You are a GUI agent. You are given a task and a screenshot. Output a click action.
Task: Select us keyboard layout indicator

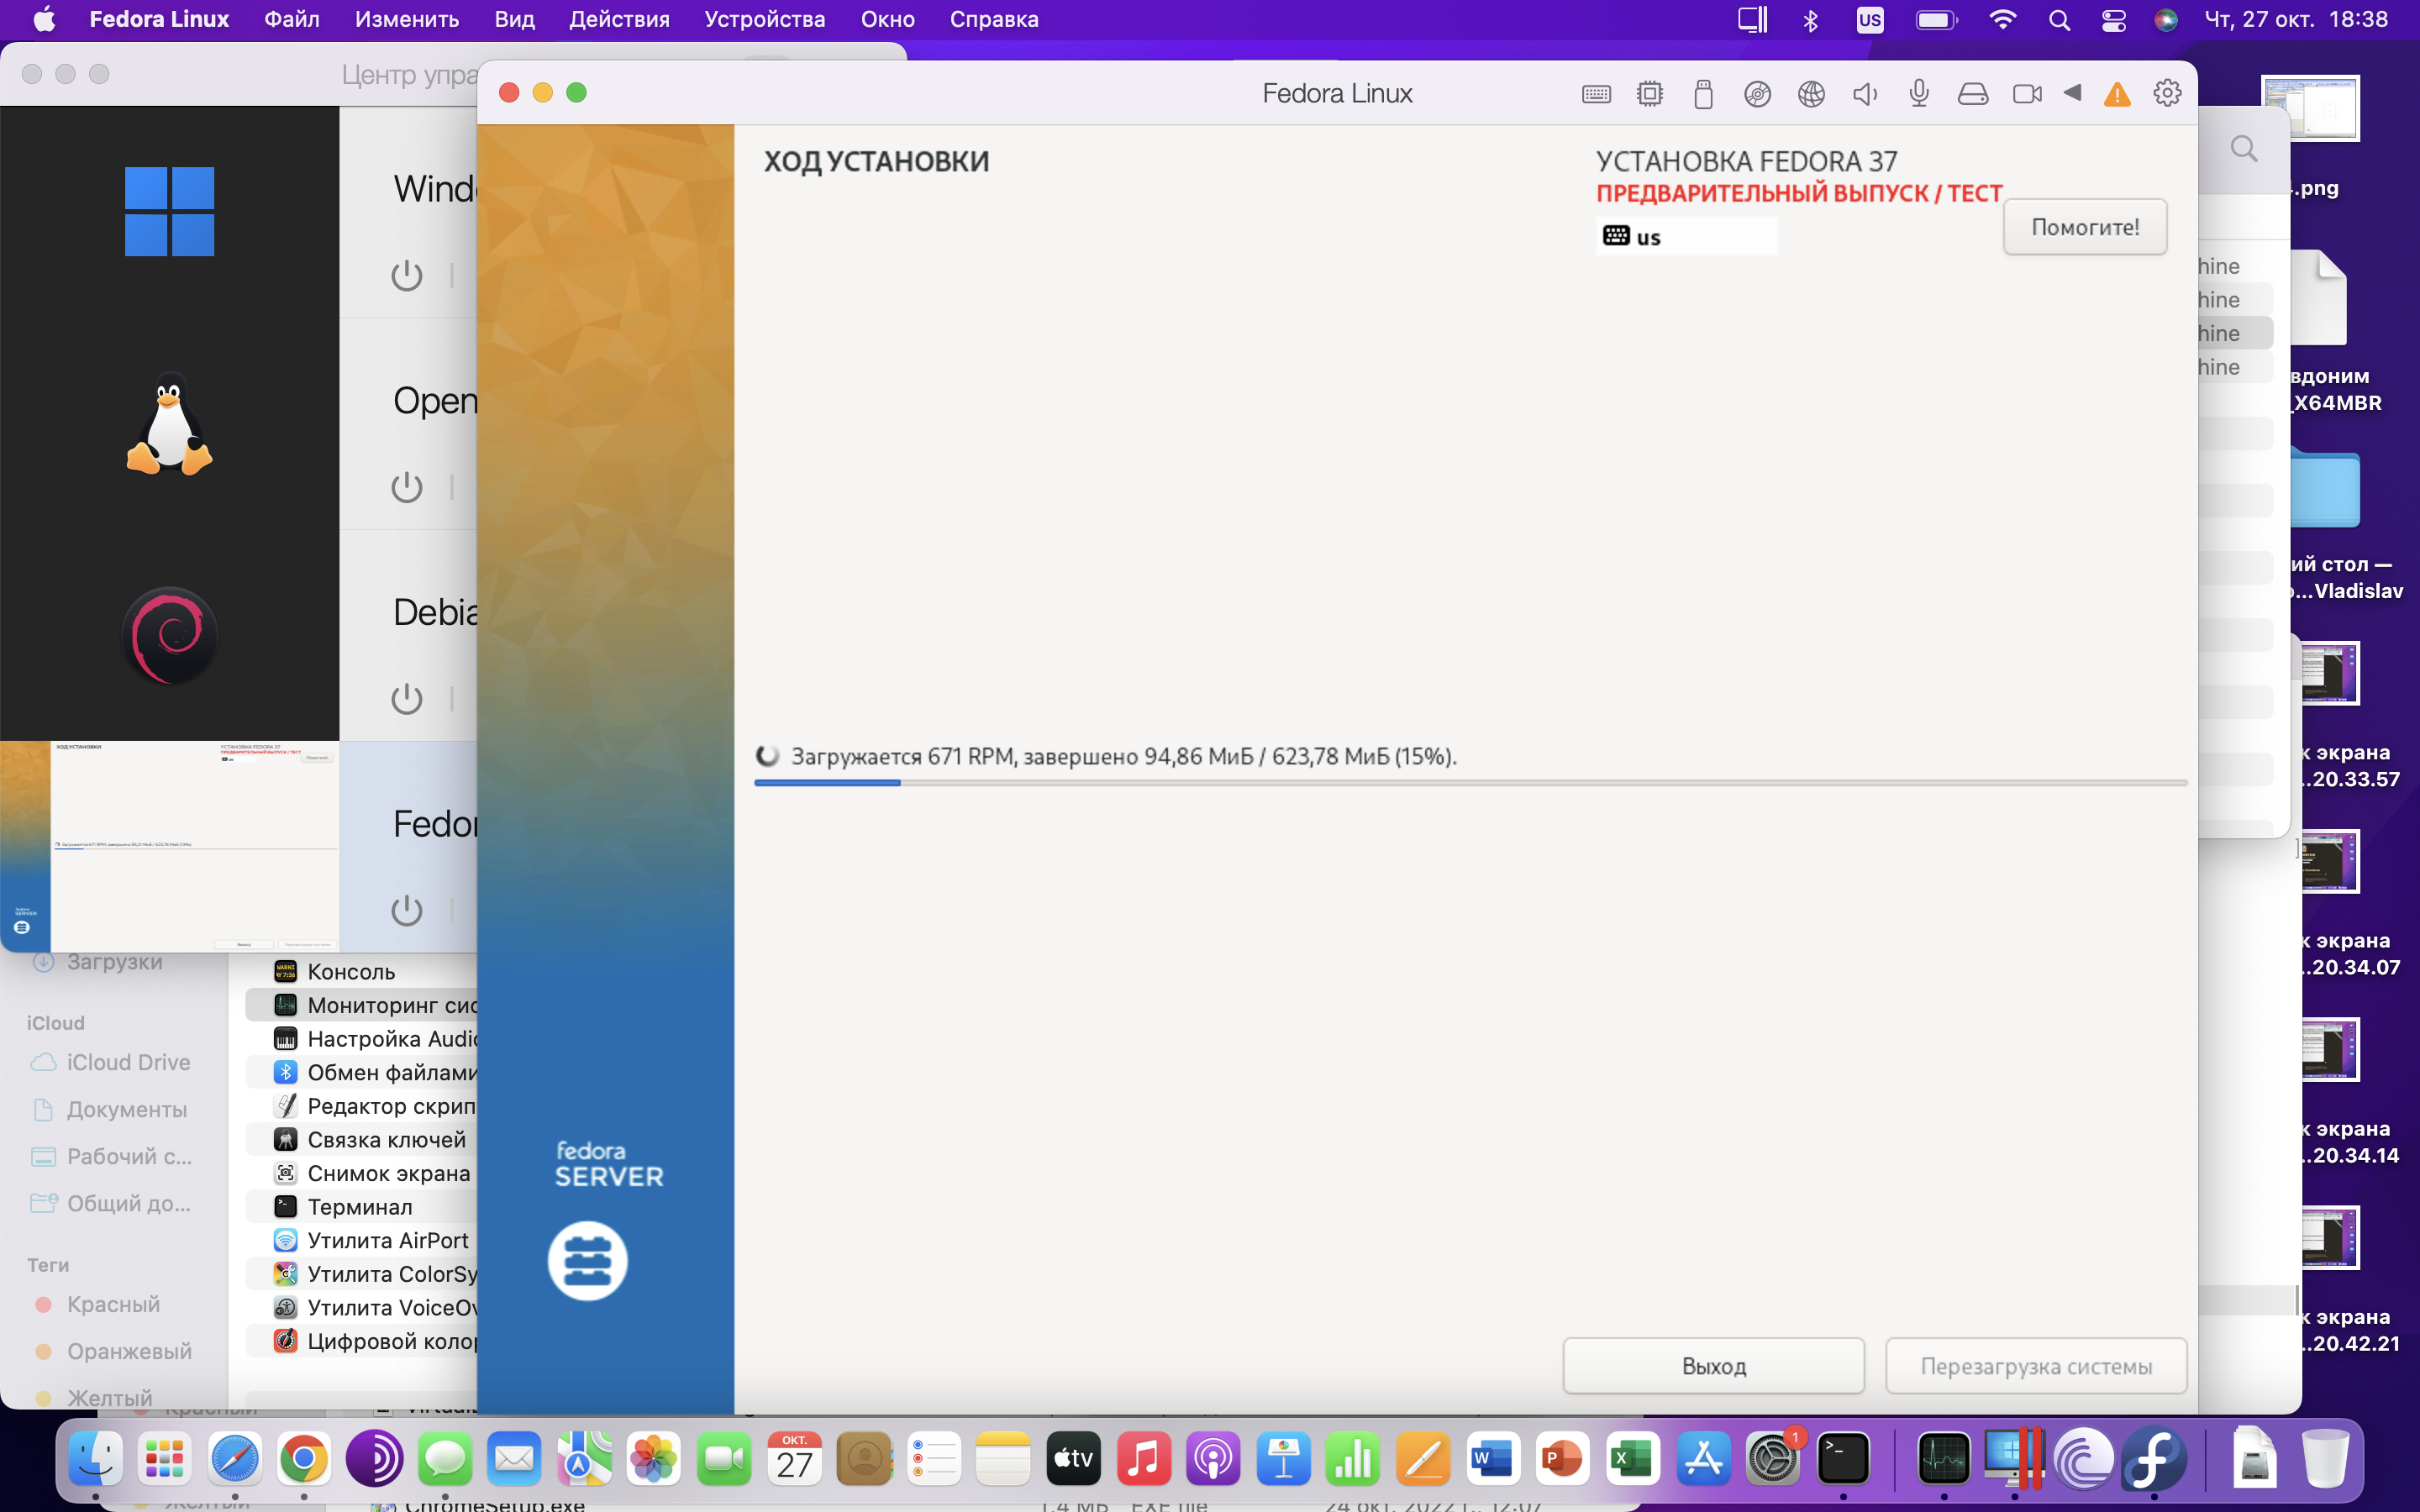tap(1686, 237)
